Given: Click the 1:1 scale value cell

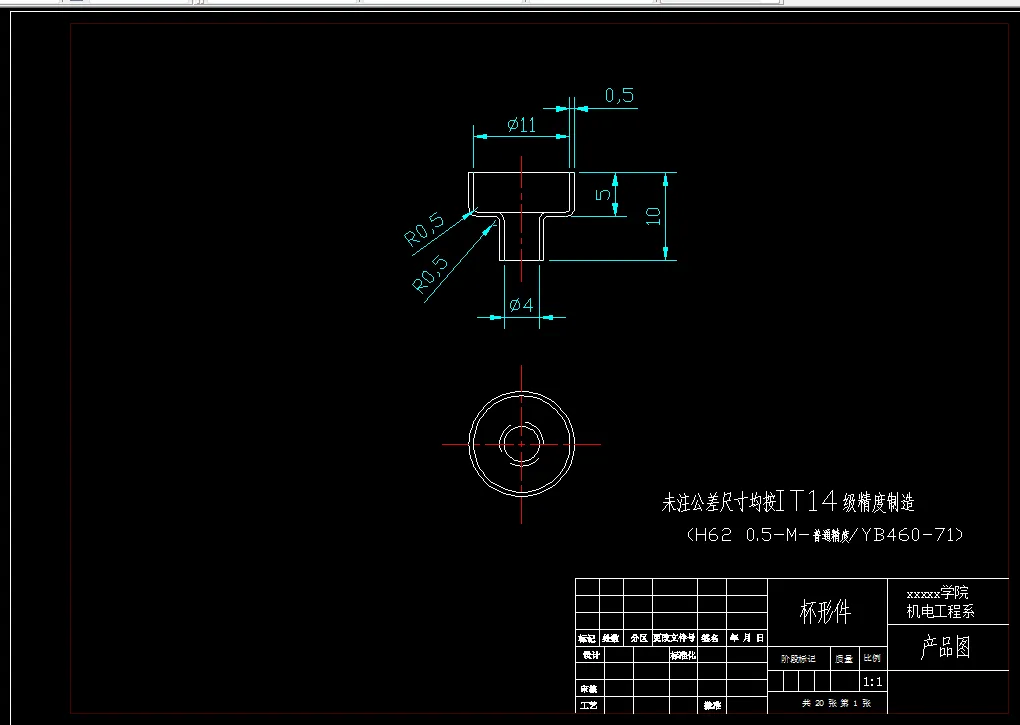Looking at the screenshot, I should 872,682.
